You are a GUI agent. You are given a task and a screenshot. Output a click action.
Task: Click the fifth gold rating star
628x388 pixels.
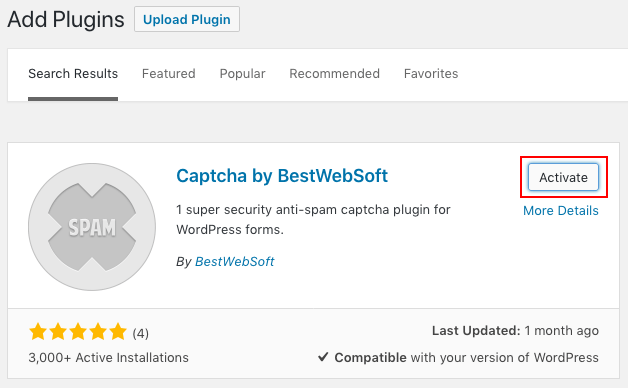pos(118,332)
